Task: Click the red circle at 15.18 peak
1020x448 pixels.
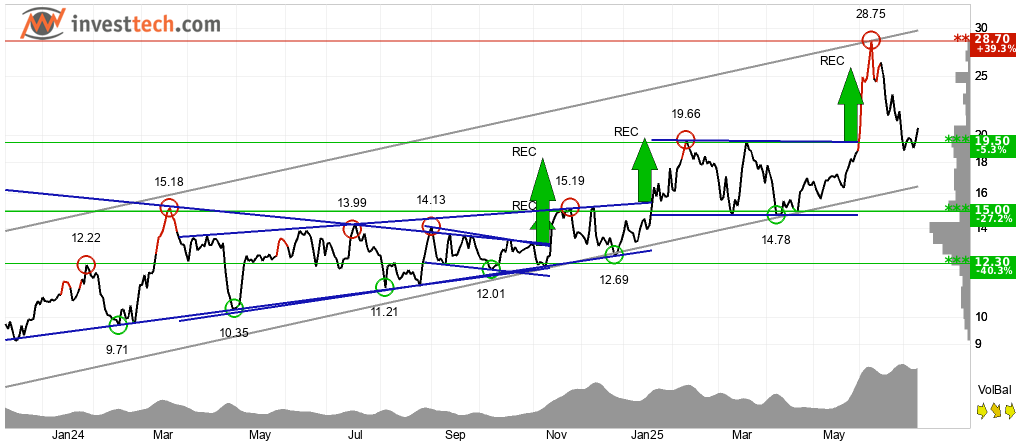Action: [169, 207]
